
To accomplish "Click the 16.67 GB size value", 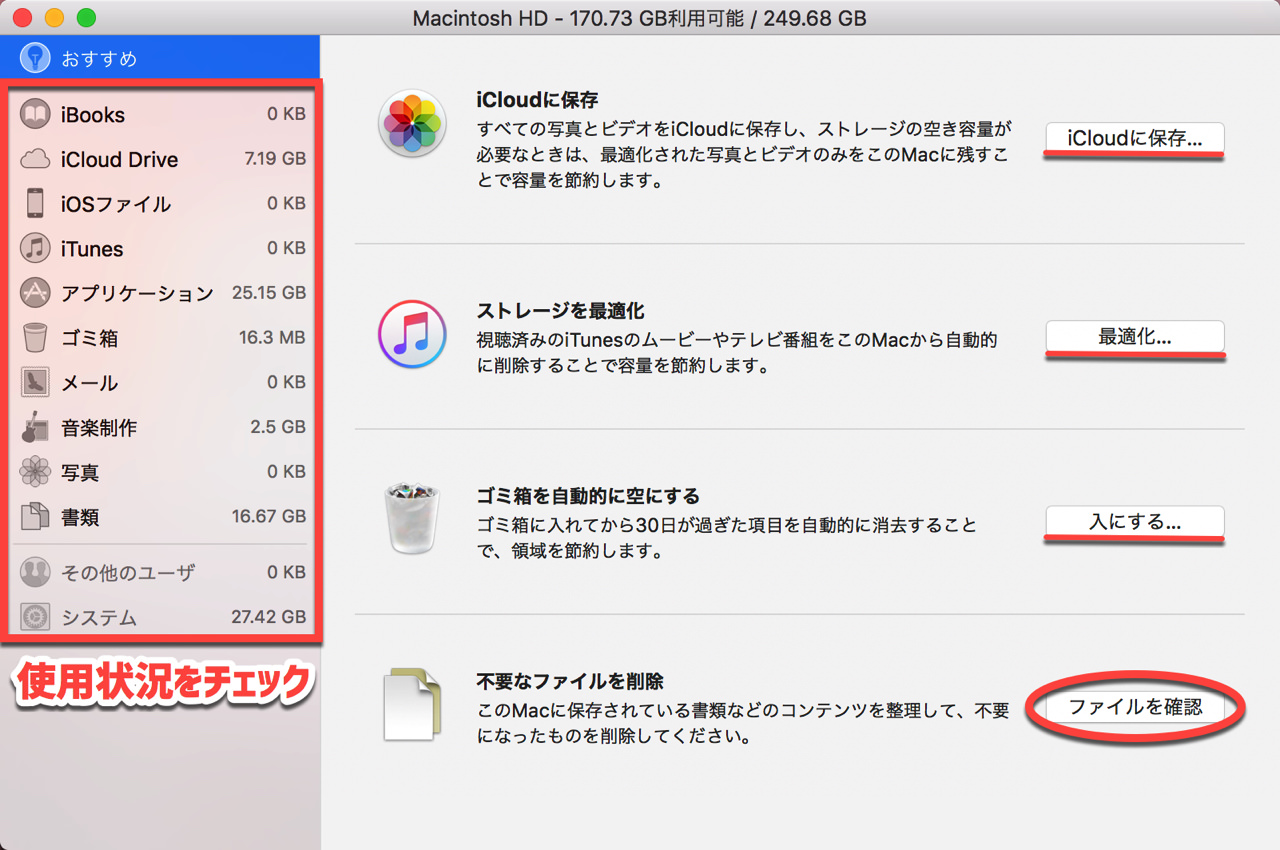I will coord(269,517).
